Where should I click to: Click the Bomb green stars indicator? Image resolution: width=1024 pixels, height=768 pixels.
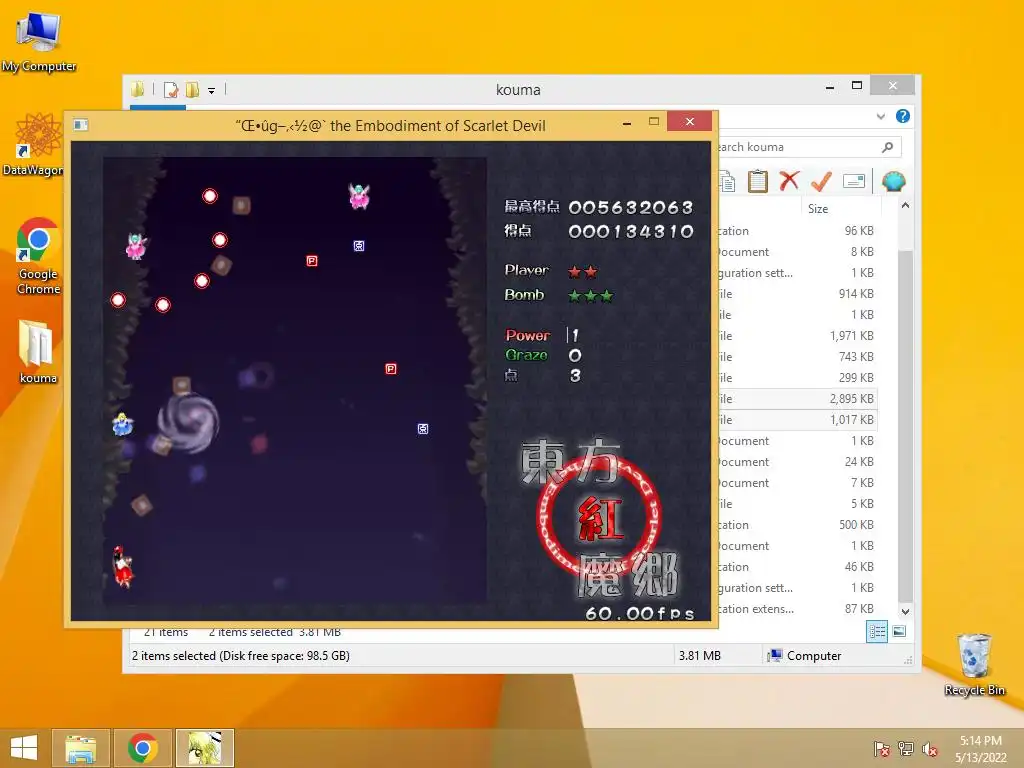590,296
